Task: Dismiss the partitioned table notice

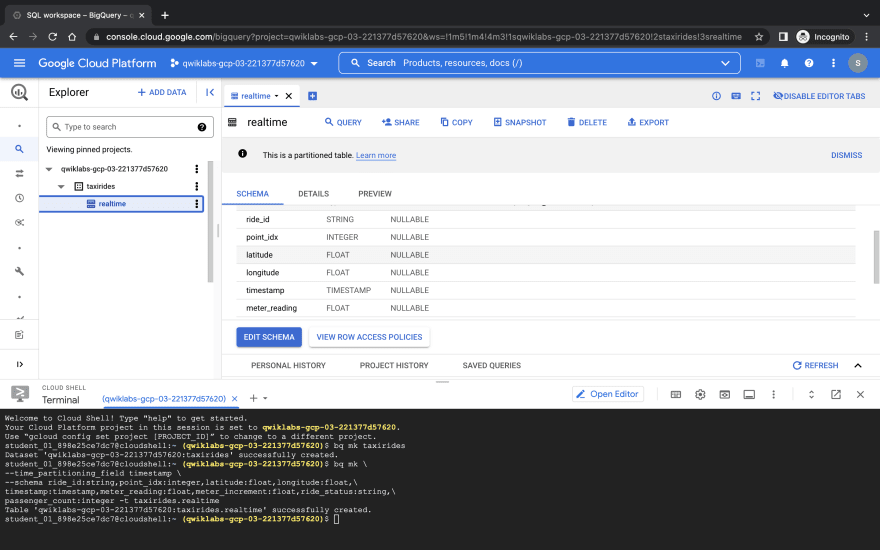Action: click(x=846, y=155)
